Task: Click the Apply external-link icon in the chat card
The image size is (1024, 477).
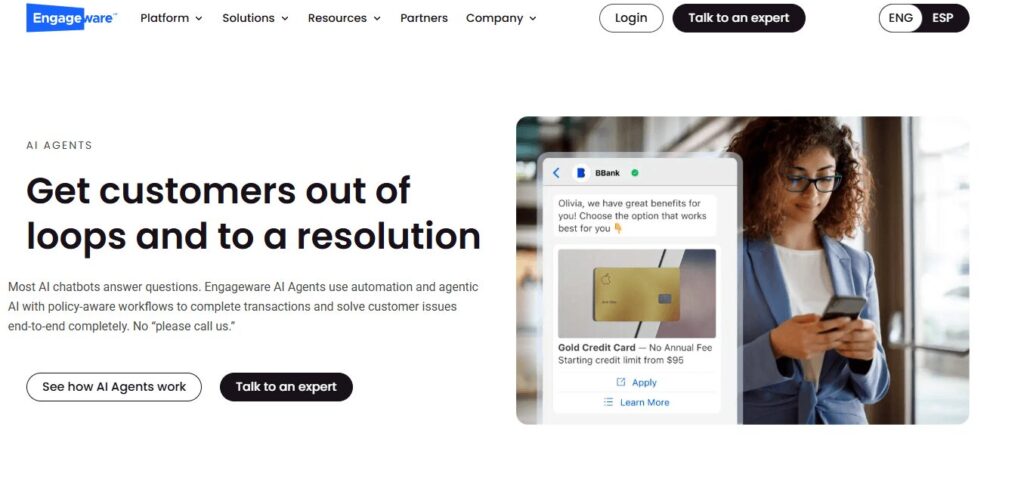Action: 621,382
